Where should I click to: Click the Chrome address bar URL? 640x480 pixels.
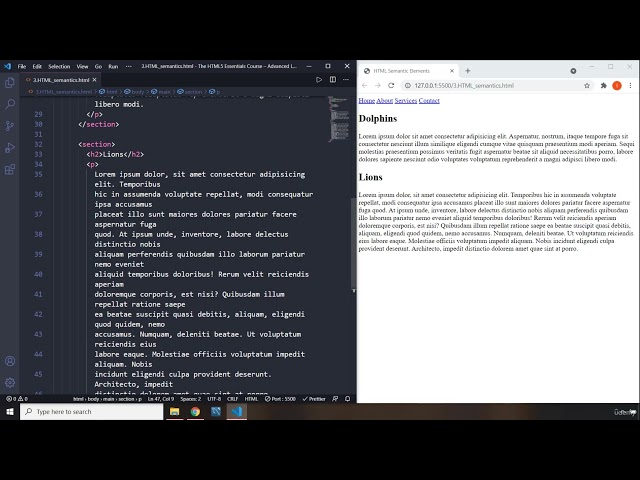[x=464, y=86]
